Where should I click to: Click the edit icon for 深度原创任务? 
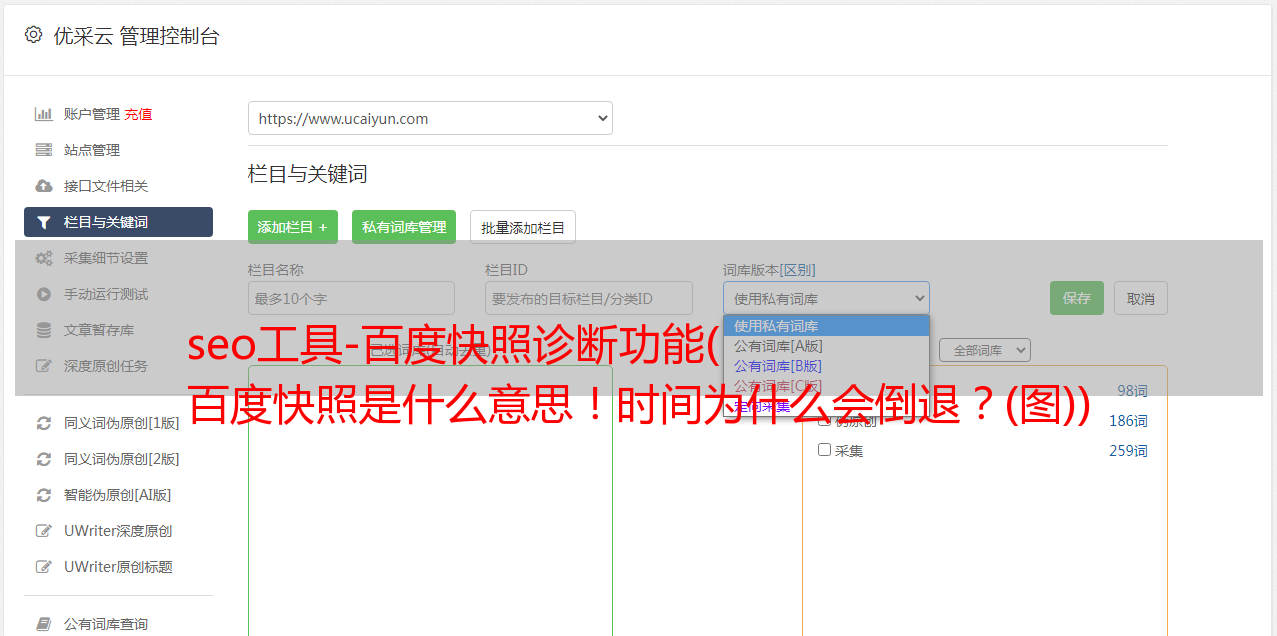44,366
